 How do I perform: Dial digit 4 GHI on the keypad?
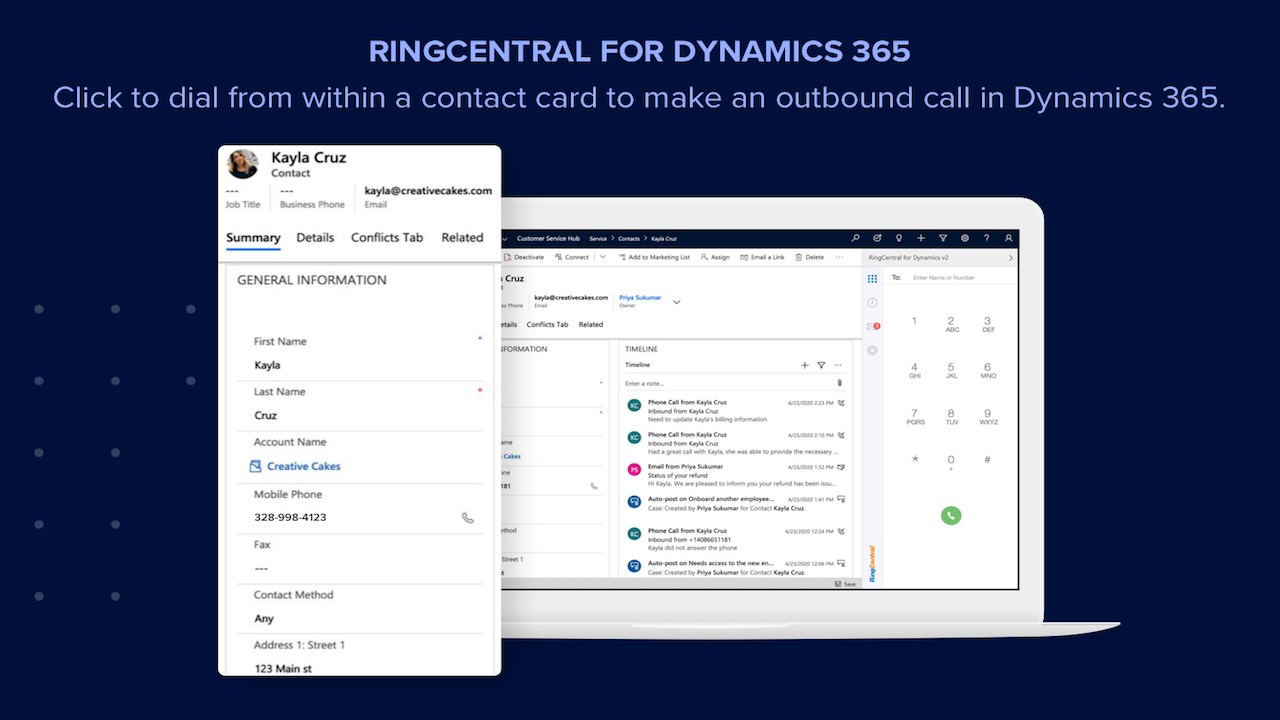[914, 370]
